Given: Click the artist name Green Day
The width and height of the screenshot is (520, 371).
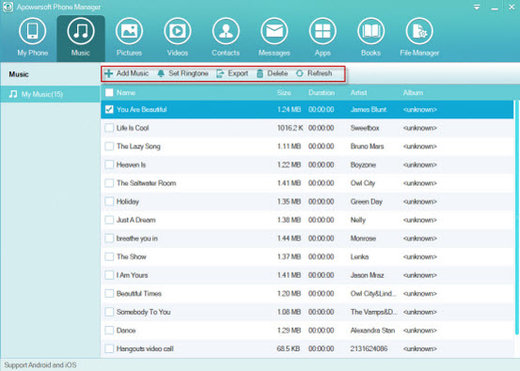Looking at the screenshot, I should [x=366, y=202].
